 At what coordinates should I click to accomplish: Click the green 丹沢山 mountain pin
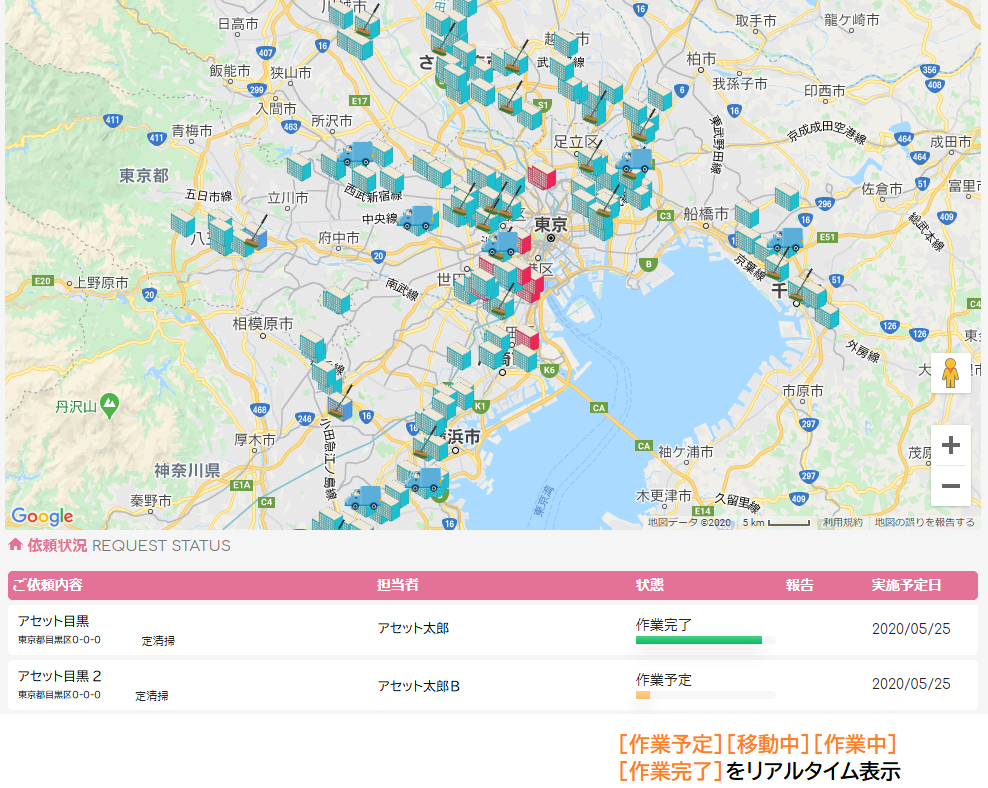click(x=110, y=406)
